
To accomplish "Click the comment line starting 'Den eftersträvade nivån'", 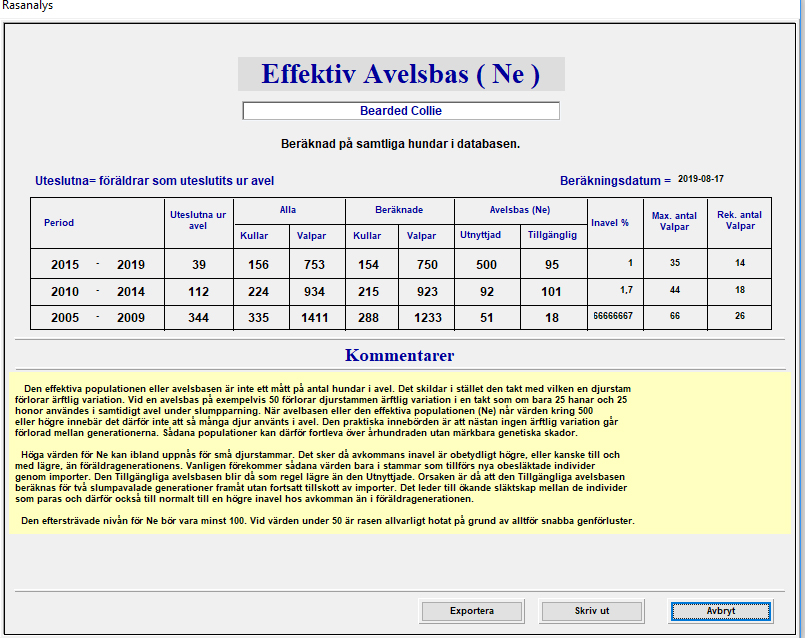I will coord(328,521).
